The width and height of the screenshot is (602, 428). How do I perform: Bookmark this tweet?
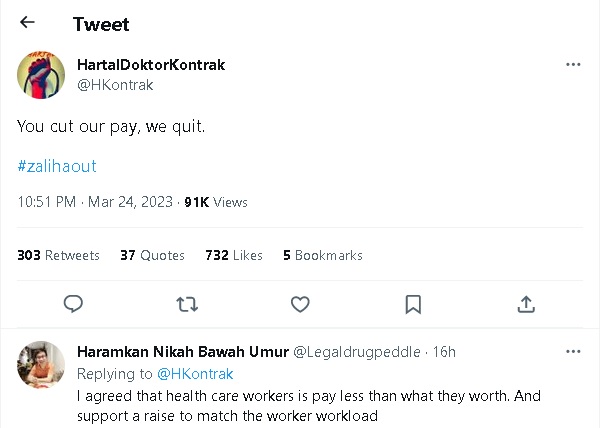(413, 303)
